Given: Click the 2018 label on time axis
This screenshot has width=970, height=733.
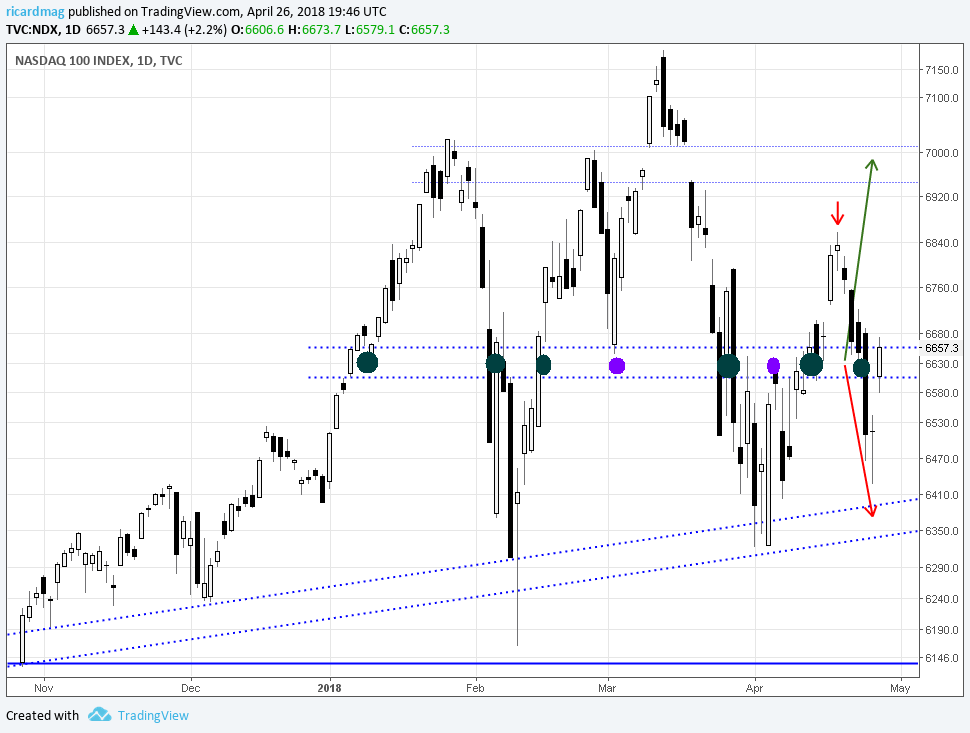Looking at the screenshot, I should click(x=330, y=688).
